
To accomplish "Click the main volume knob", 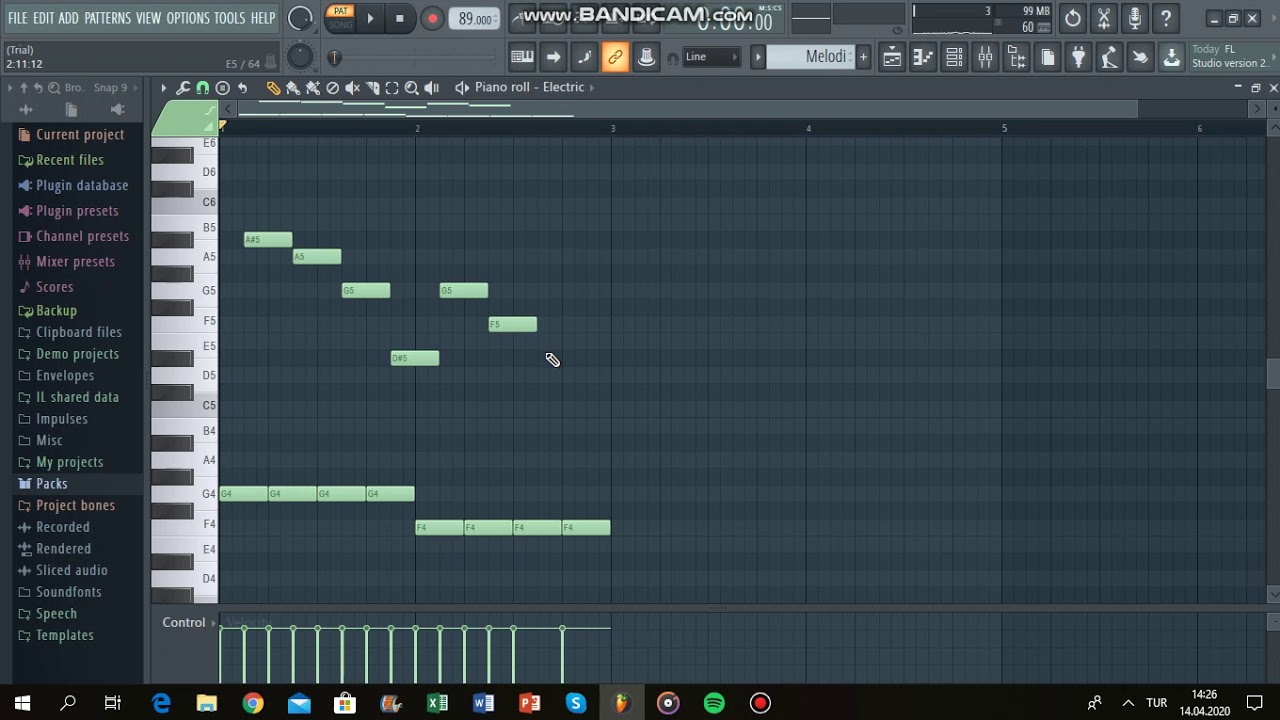I will coord(300,18).
